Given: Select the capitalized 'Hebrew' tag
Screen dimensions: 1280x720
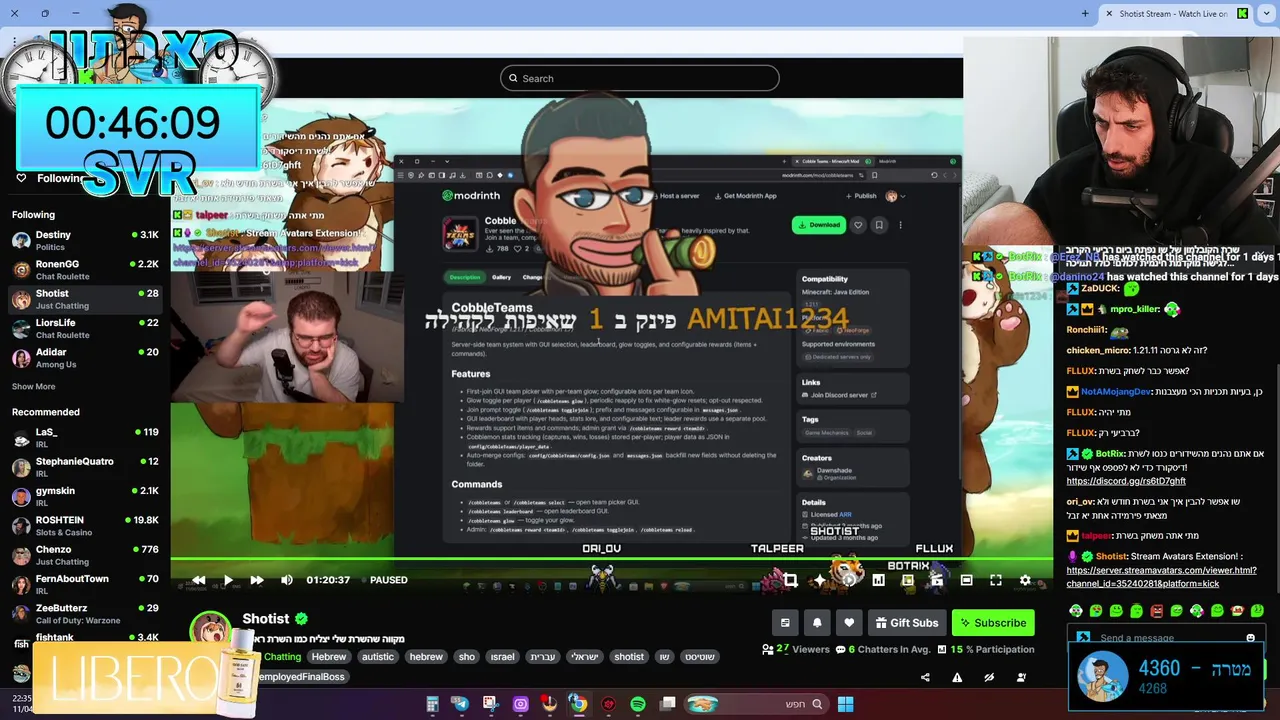Looking at the screenshot, I should tap(328, 657).
